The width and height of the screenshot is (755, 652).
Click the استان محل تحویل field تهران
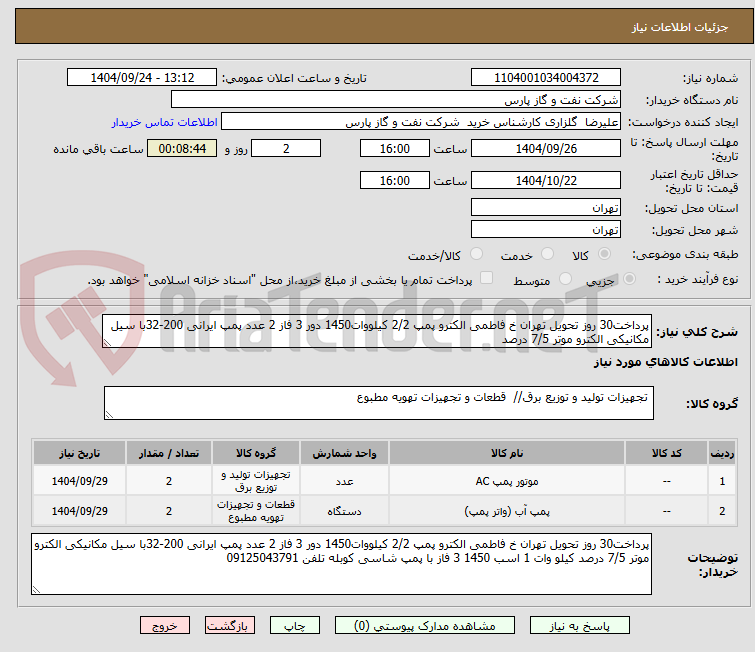546,208
